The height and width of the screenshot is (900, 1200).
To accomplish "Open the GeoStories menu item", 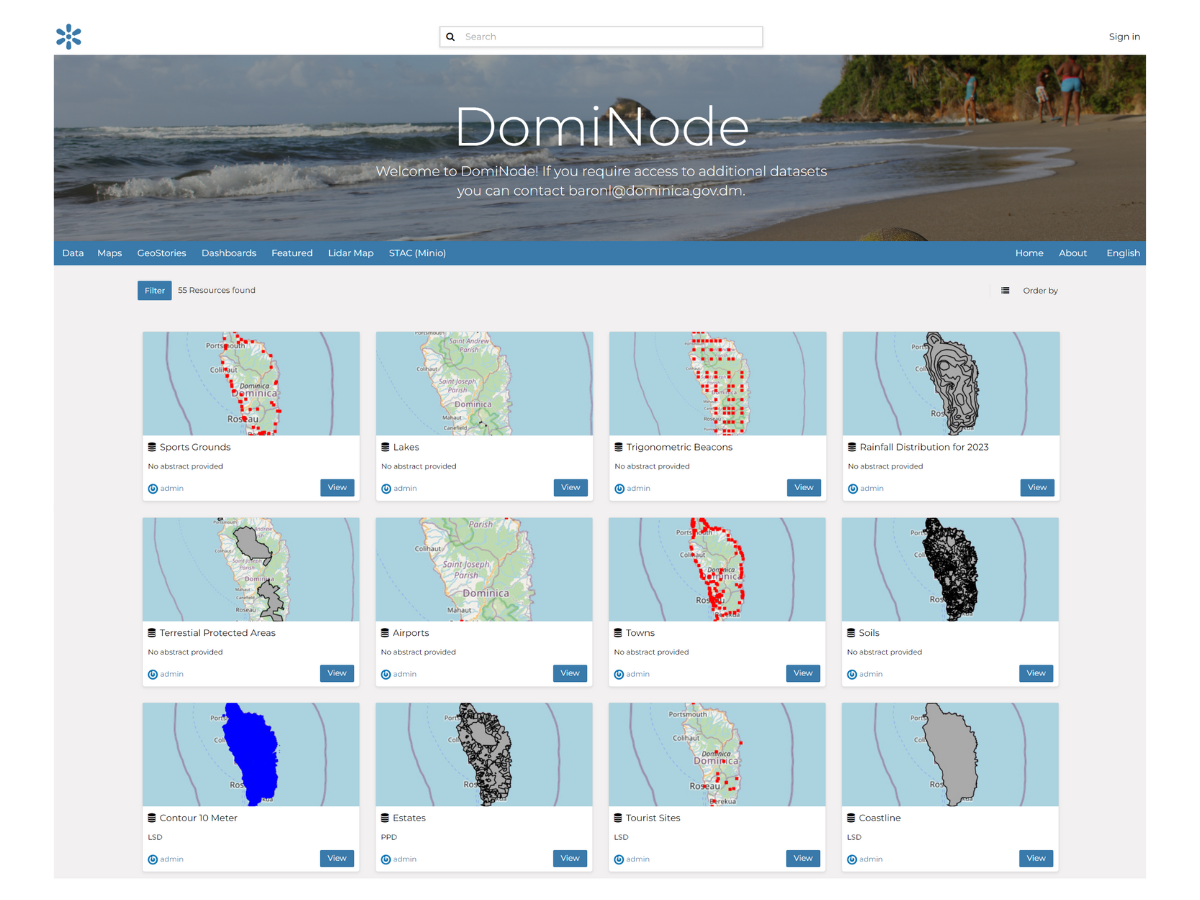I will 162,253.
